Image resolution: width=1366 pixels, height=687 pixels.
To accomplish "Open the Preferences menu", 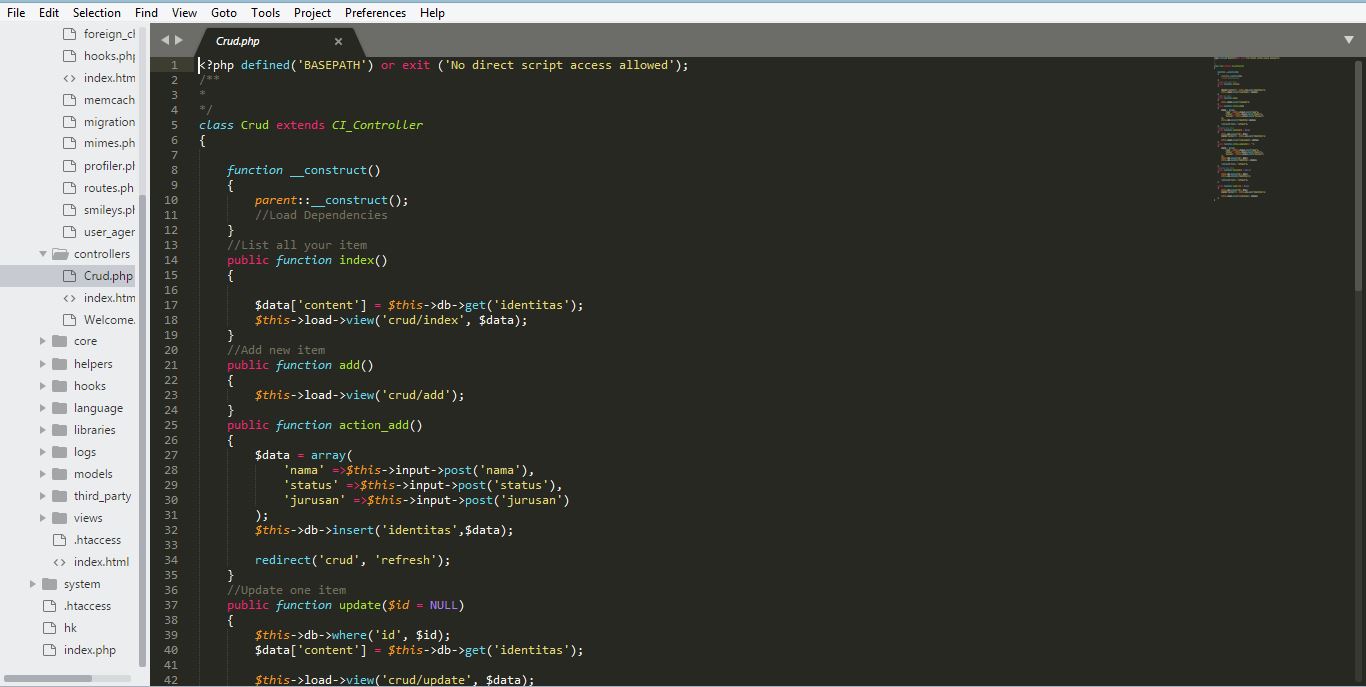I will (x=375, y=13).
